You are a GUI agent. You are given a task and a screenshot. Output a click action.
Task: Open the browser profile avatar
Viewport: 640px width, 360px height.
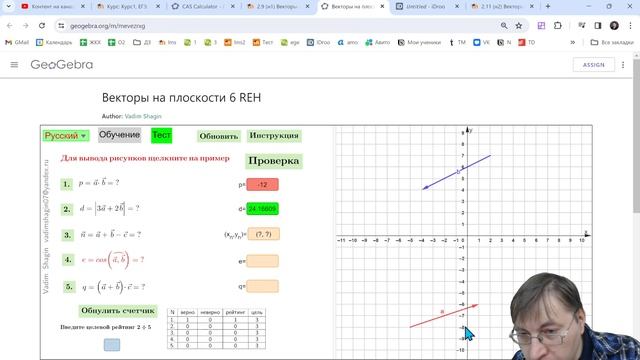[x=614, y=26]
